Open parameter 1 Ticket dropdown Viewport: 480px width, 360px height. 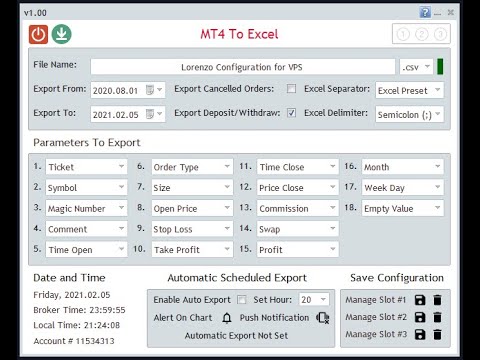click(x=86, y=167)
